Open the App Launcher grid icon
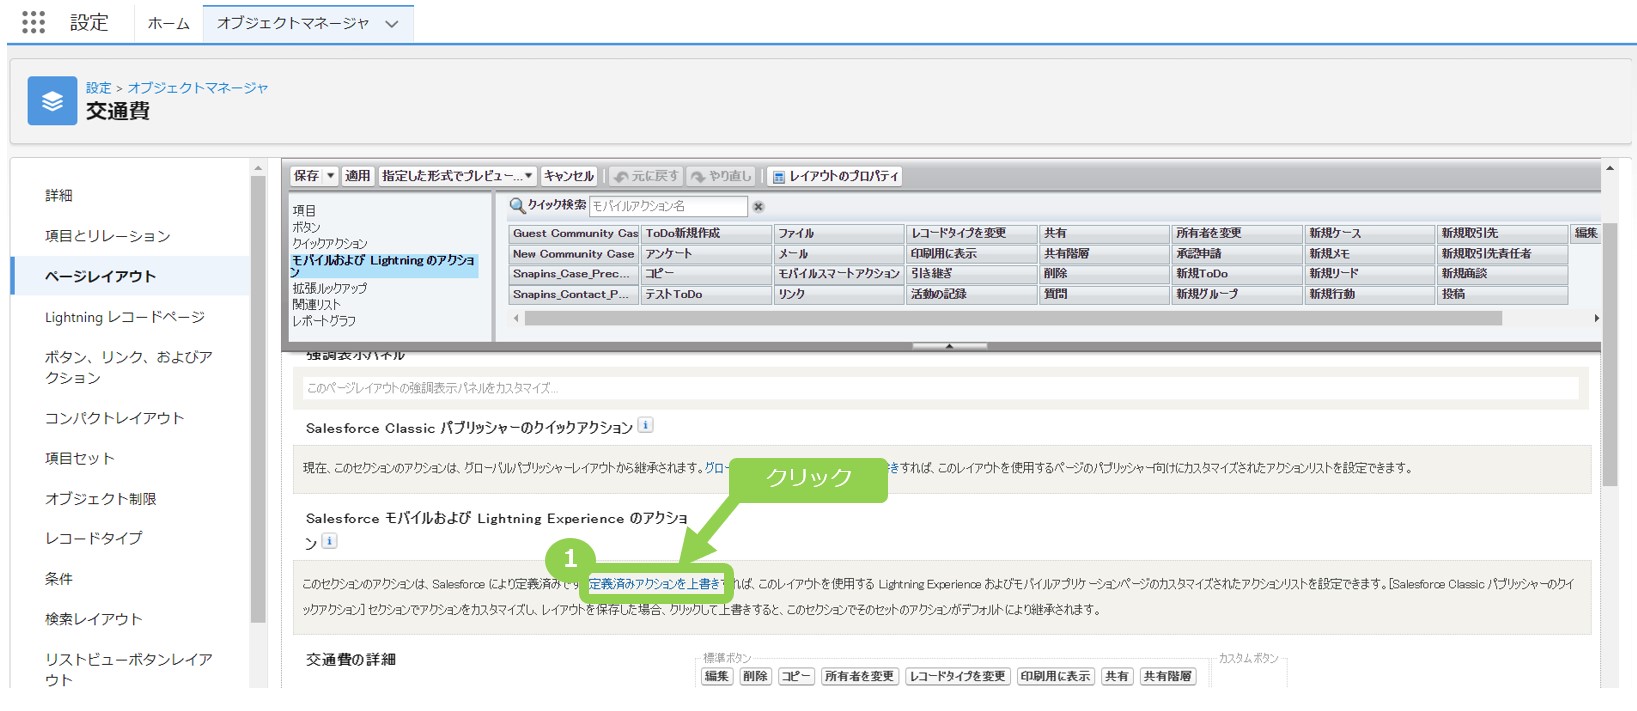Screen dimensions: 1637x711 [x=33, y=22]
